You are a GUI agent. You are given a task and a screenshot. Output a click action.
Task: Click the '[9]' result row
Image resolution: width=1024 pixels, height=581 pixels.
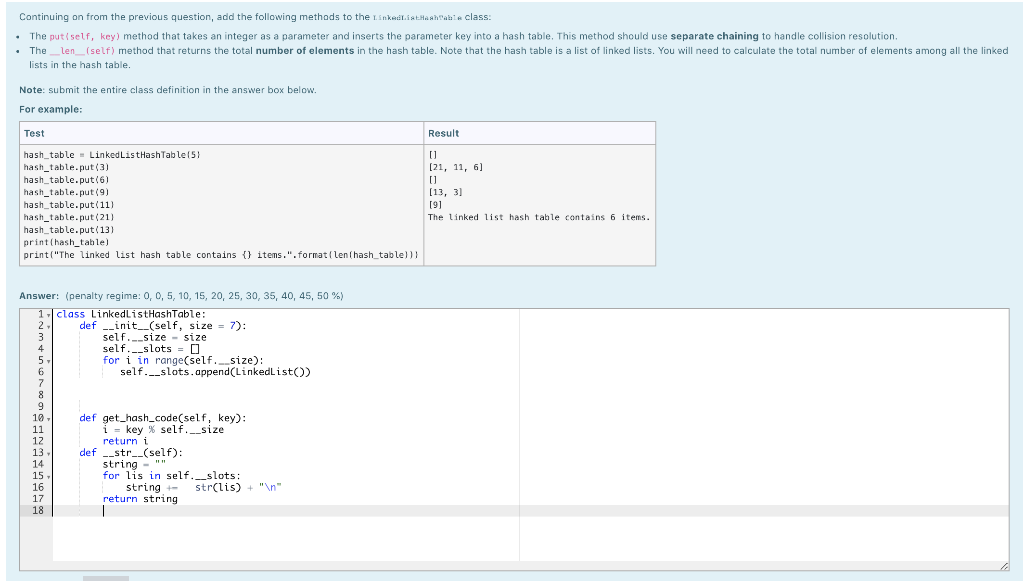point(435,204)
